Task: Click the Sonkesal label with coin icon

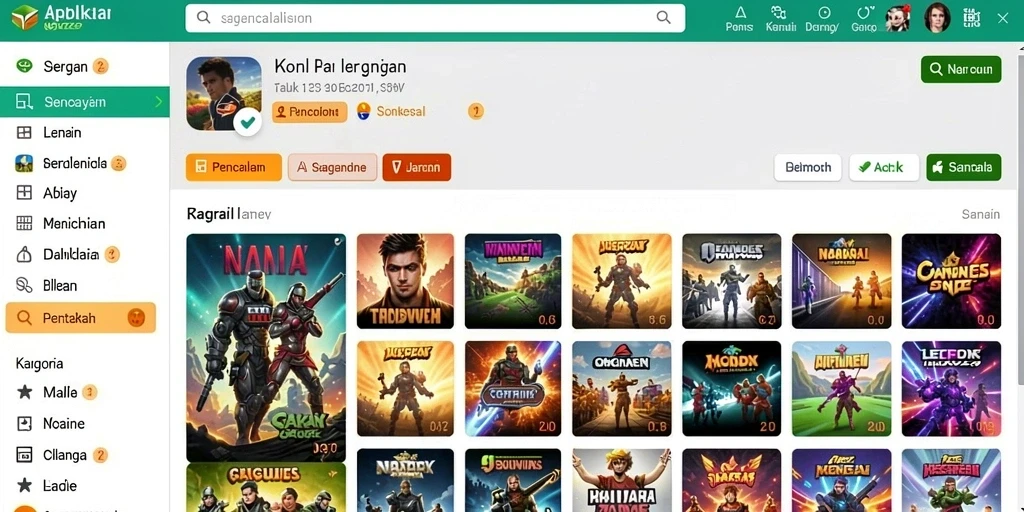Action: [x=391, y=112]
